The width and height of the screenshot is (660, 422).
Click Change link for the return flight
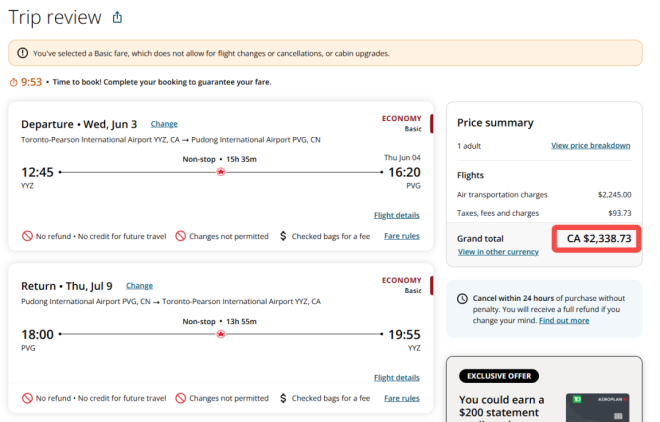coord(140,285)
